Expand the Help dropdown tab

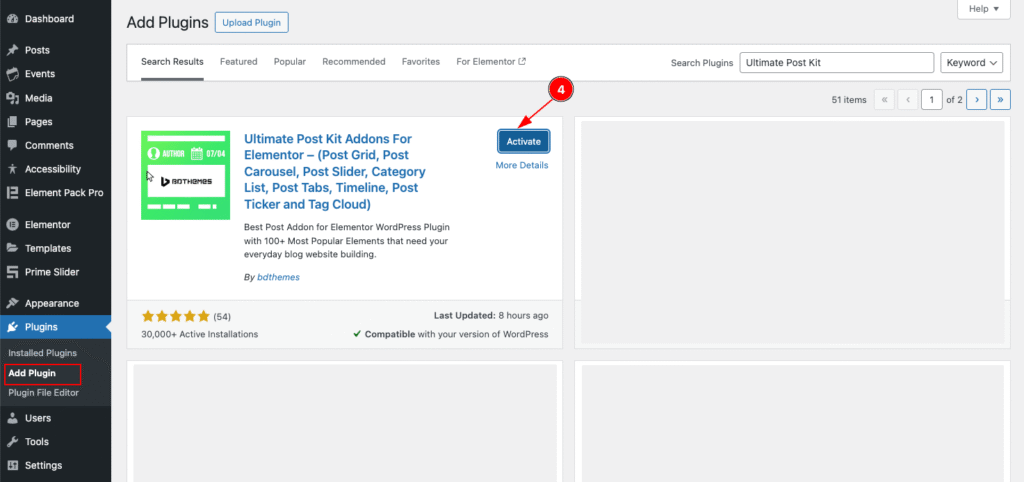[983, 9]
